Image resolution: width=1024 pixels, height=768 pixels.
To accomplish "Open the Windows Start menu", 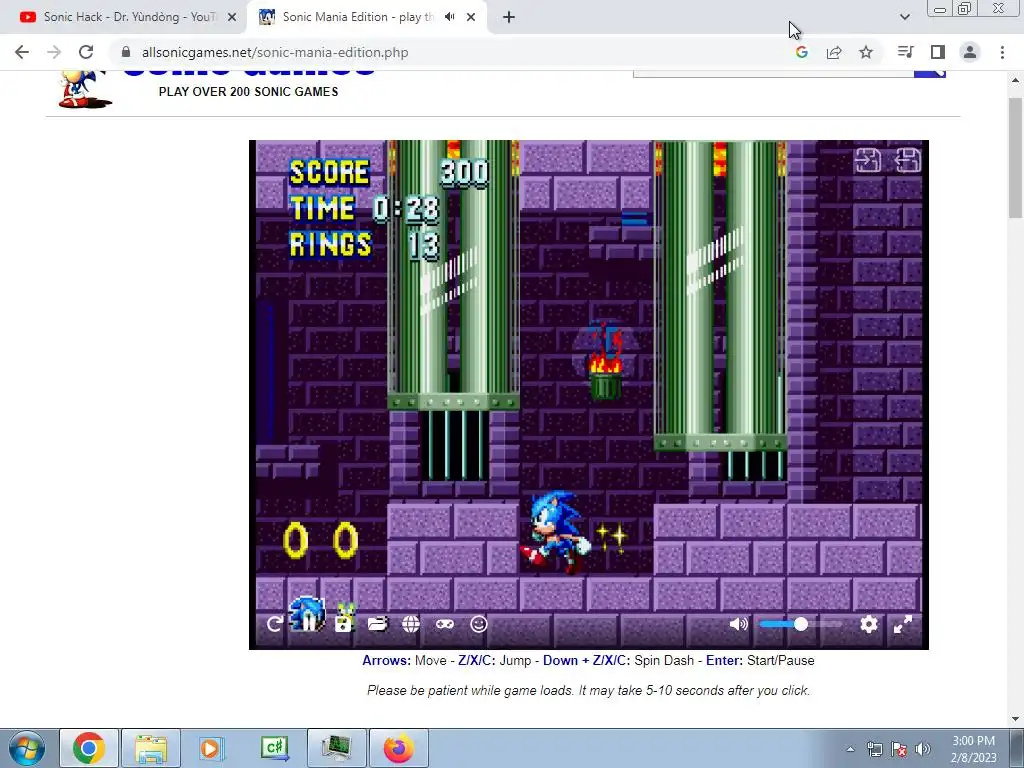I will coord(26,748).
